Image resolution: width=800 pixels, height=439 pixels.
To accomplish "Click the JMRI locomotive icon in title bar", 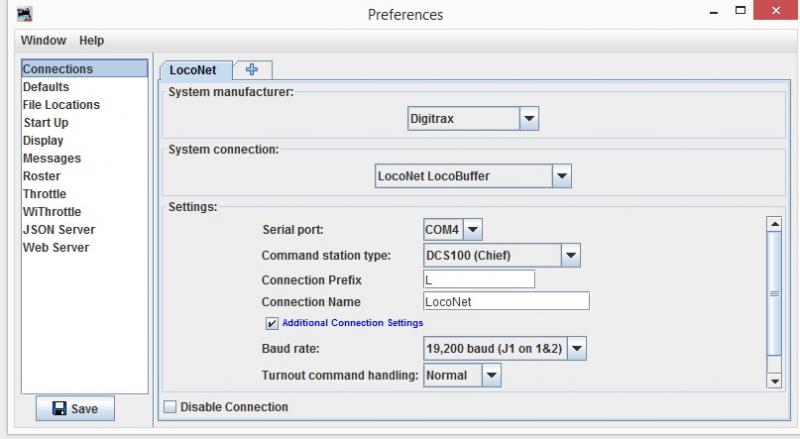I will point(24,14).
